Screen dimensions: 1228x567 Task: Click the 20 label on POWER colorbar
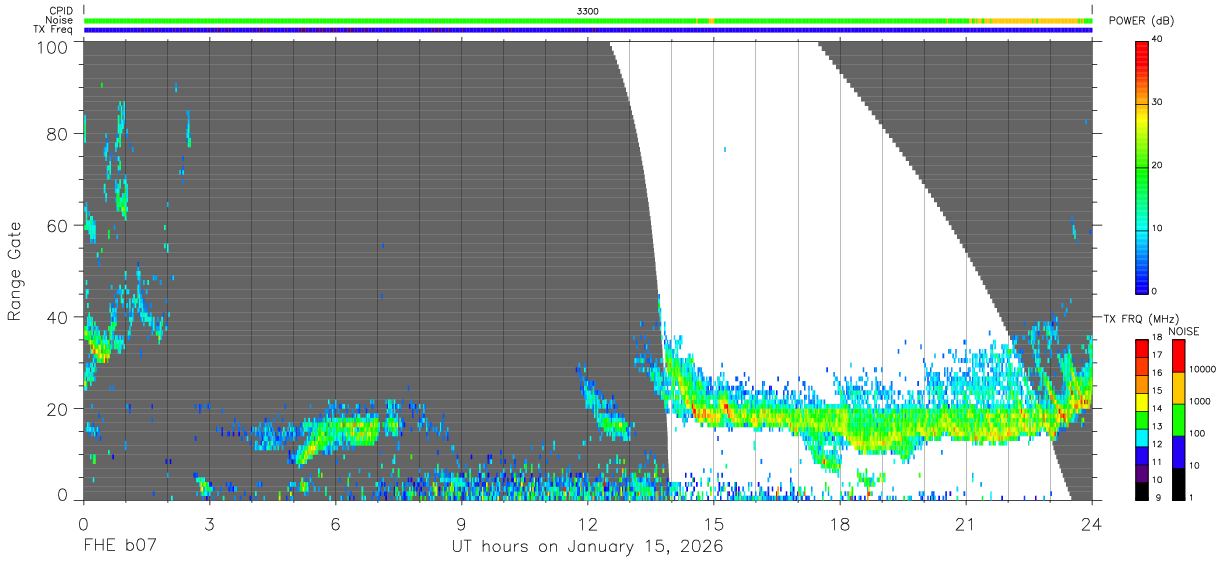click(1159, 165)
